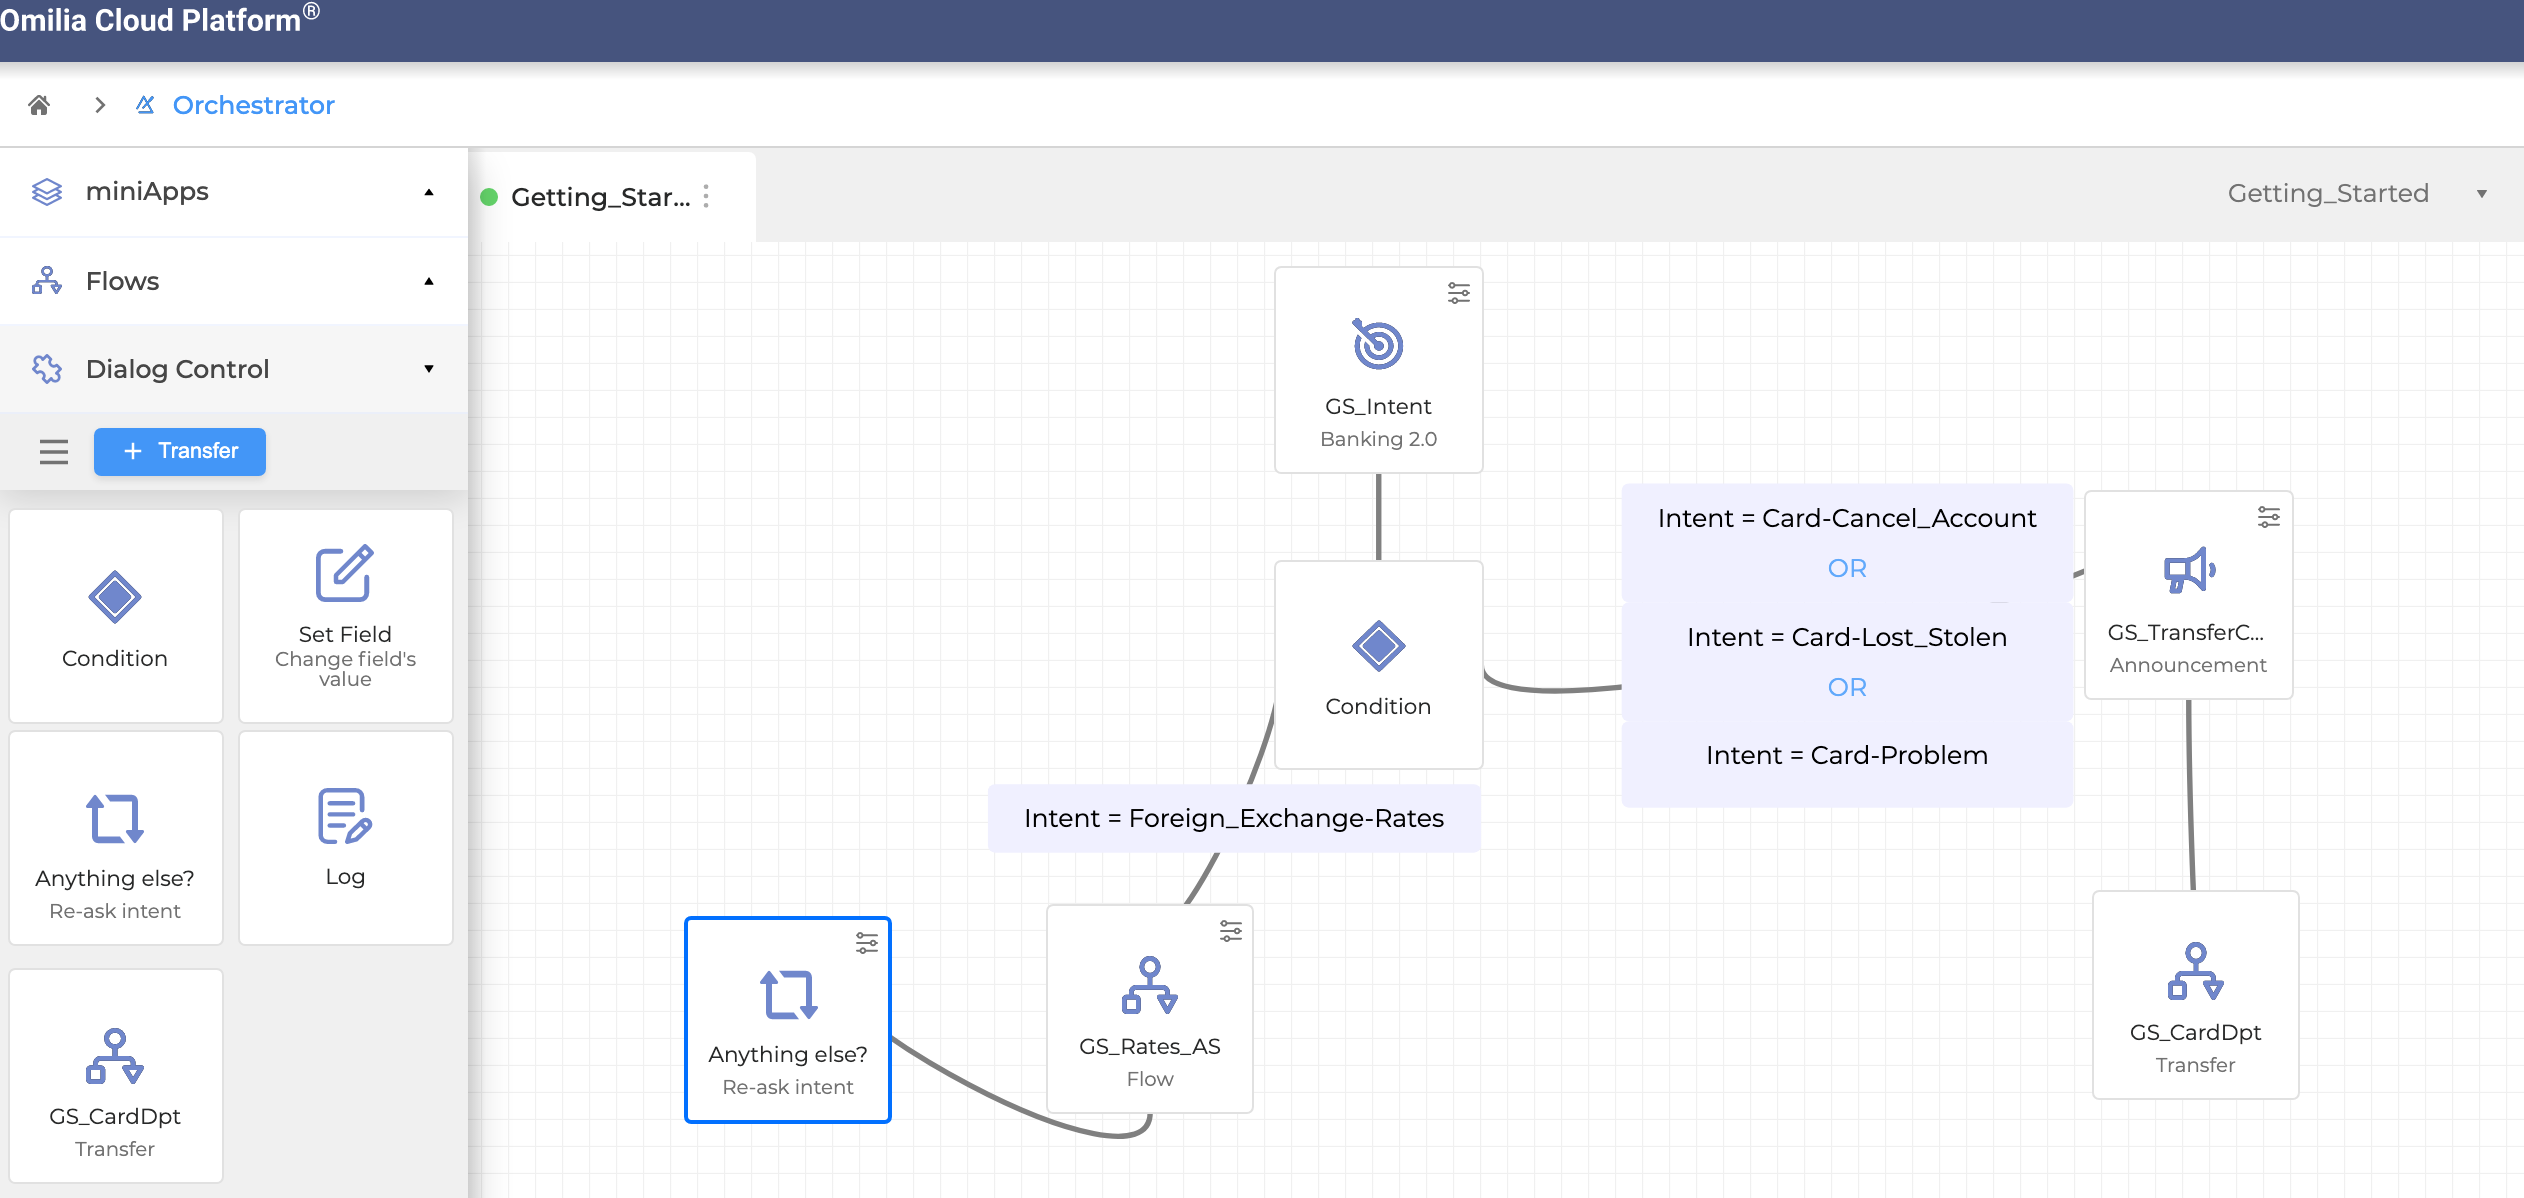Select the Set Field palette card

pyautogui.click(x=345, y=616)
